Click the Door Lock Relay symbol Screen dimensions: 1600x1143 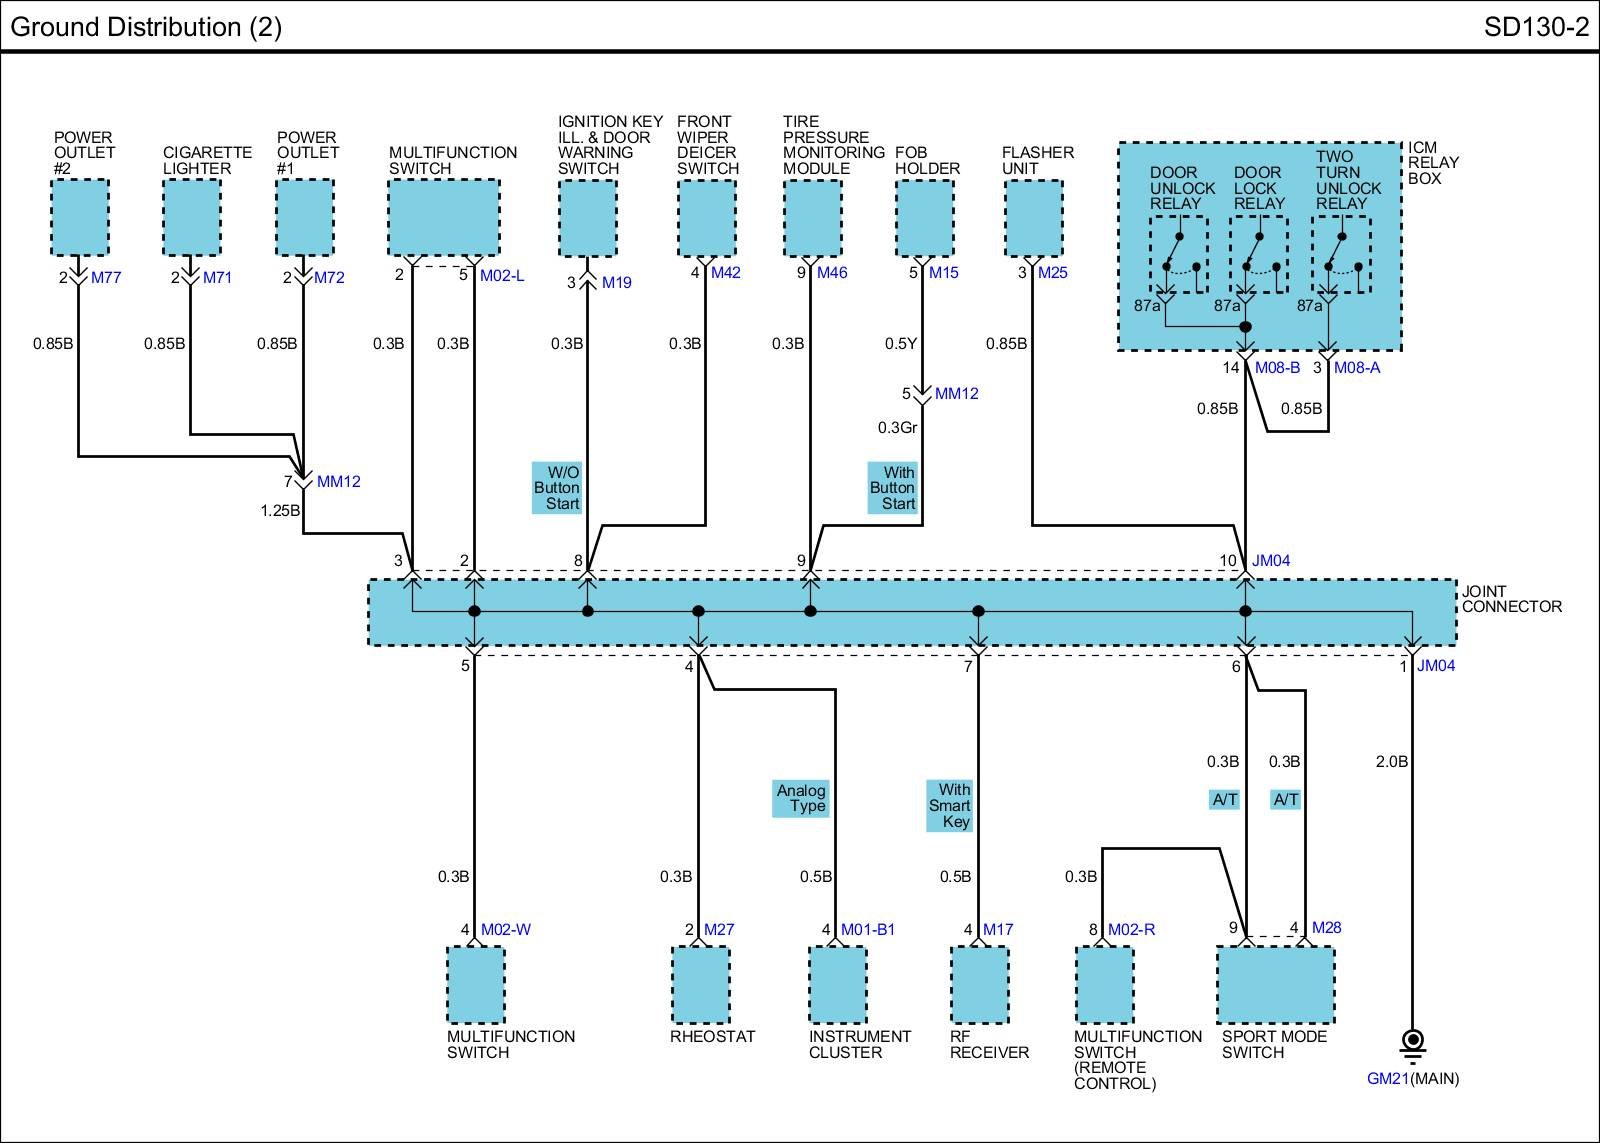click(x=1258, y=256)
